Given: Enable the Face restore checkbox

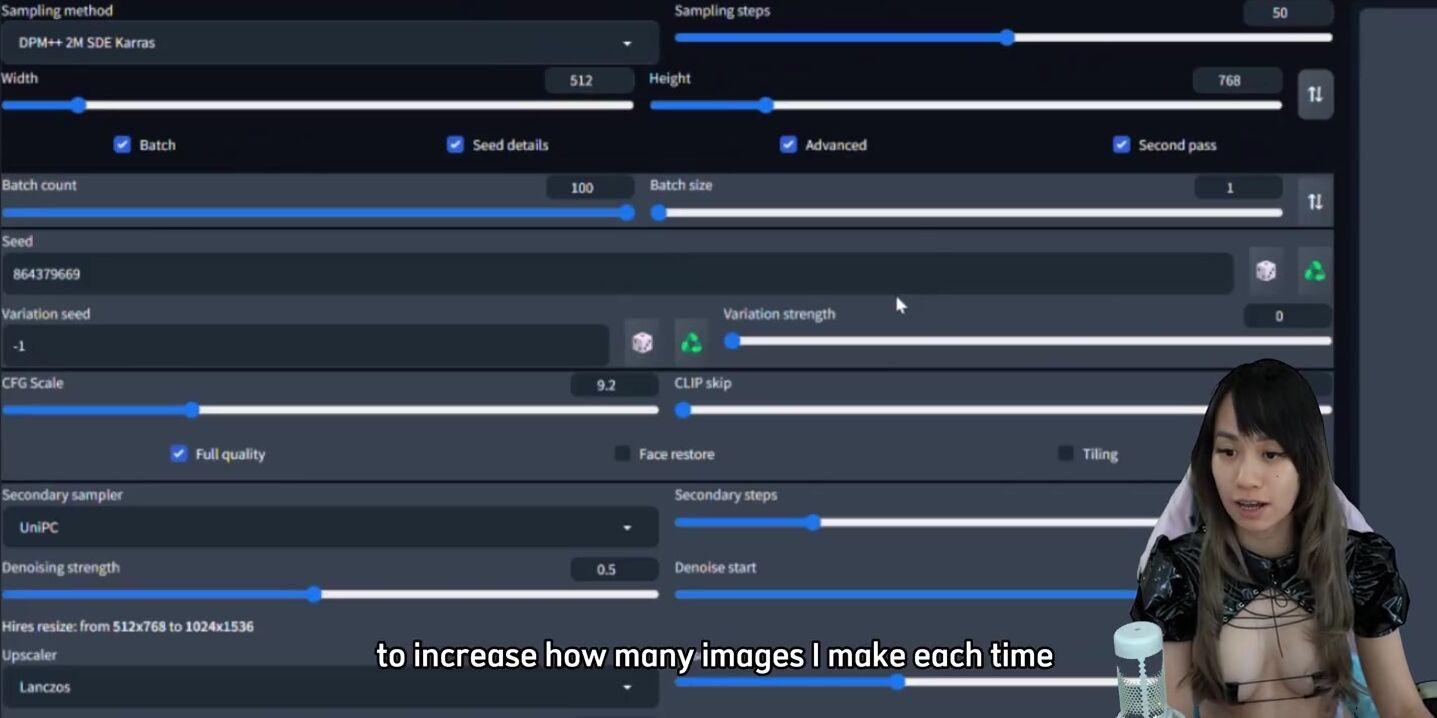Looking at the screenshot, I should coord(622,454).
